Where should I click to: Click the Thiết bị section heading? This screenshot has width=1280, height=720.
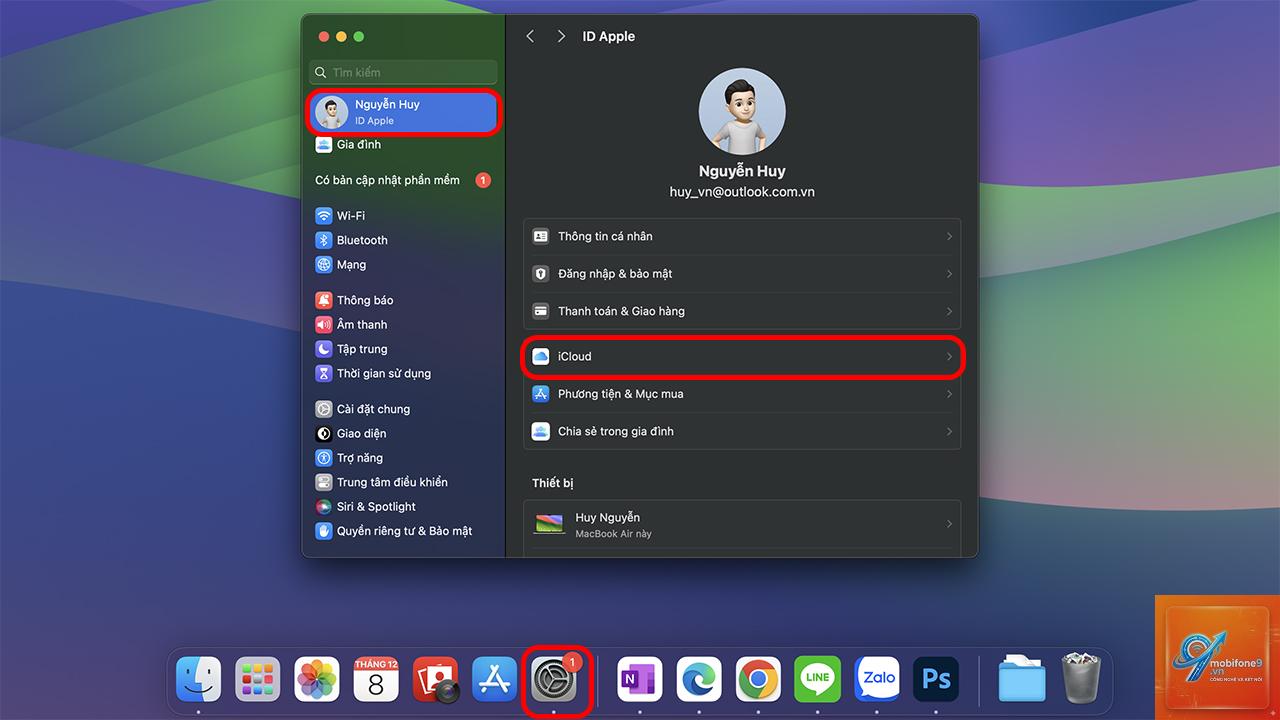pos(553,483)
